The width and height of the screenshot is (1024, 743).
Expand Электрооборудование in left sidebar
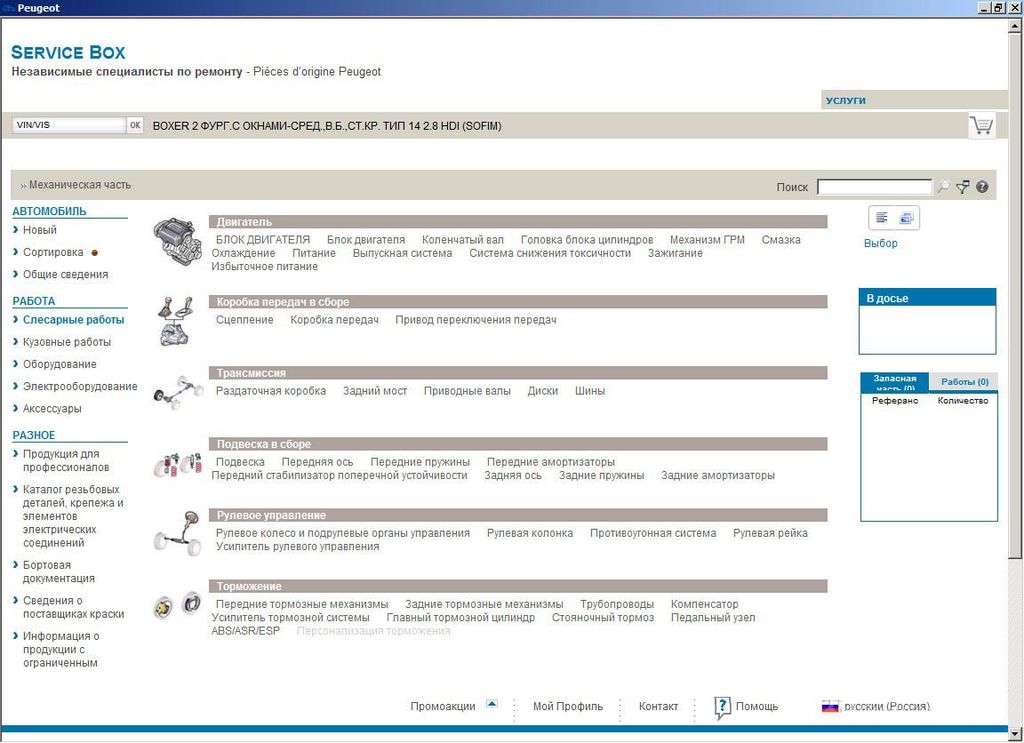(80, 386)
